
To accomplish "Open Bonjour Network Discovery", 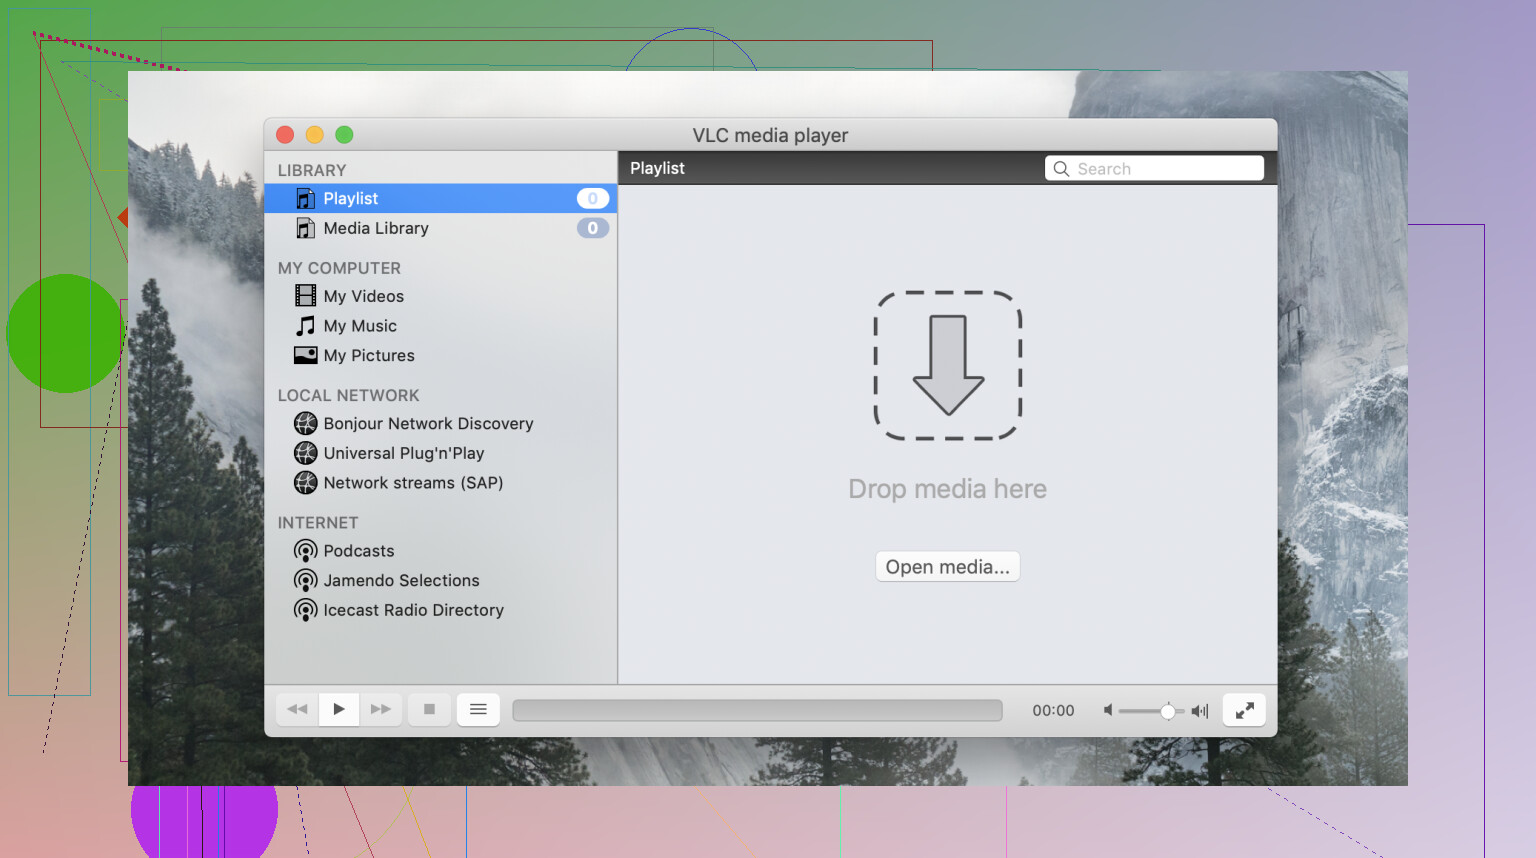I will coord(427,424).
